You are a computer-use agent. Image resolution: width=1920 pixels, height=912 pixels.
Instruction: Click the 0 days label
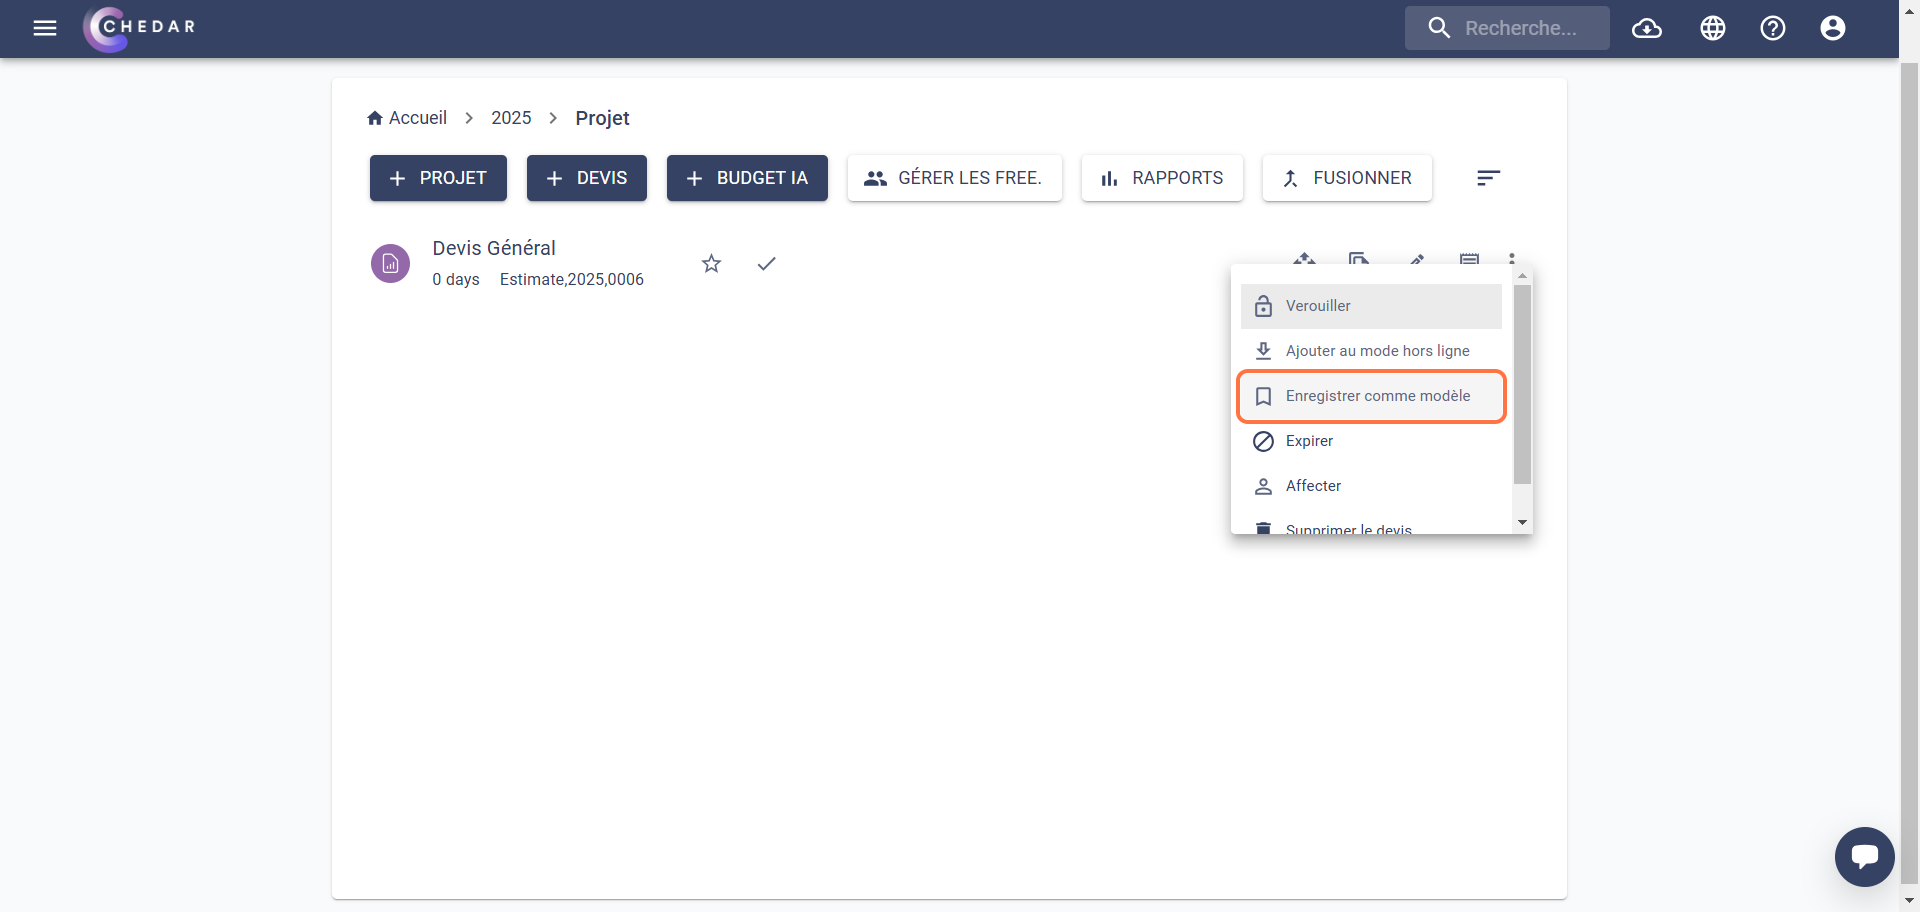point(456,280)
